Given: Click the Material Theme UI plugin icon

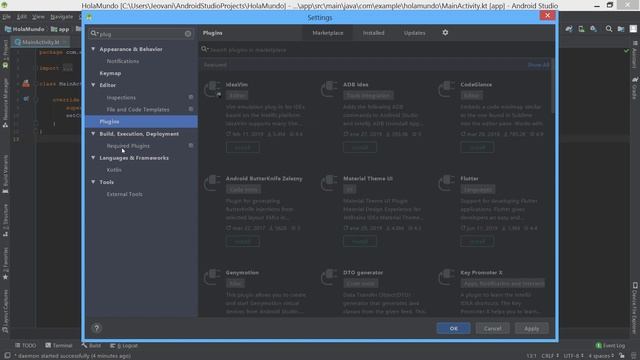Looking at the screenshot, I should click(330, 183).
